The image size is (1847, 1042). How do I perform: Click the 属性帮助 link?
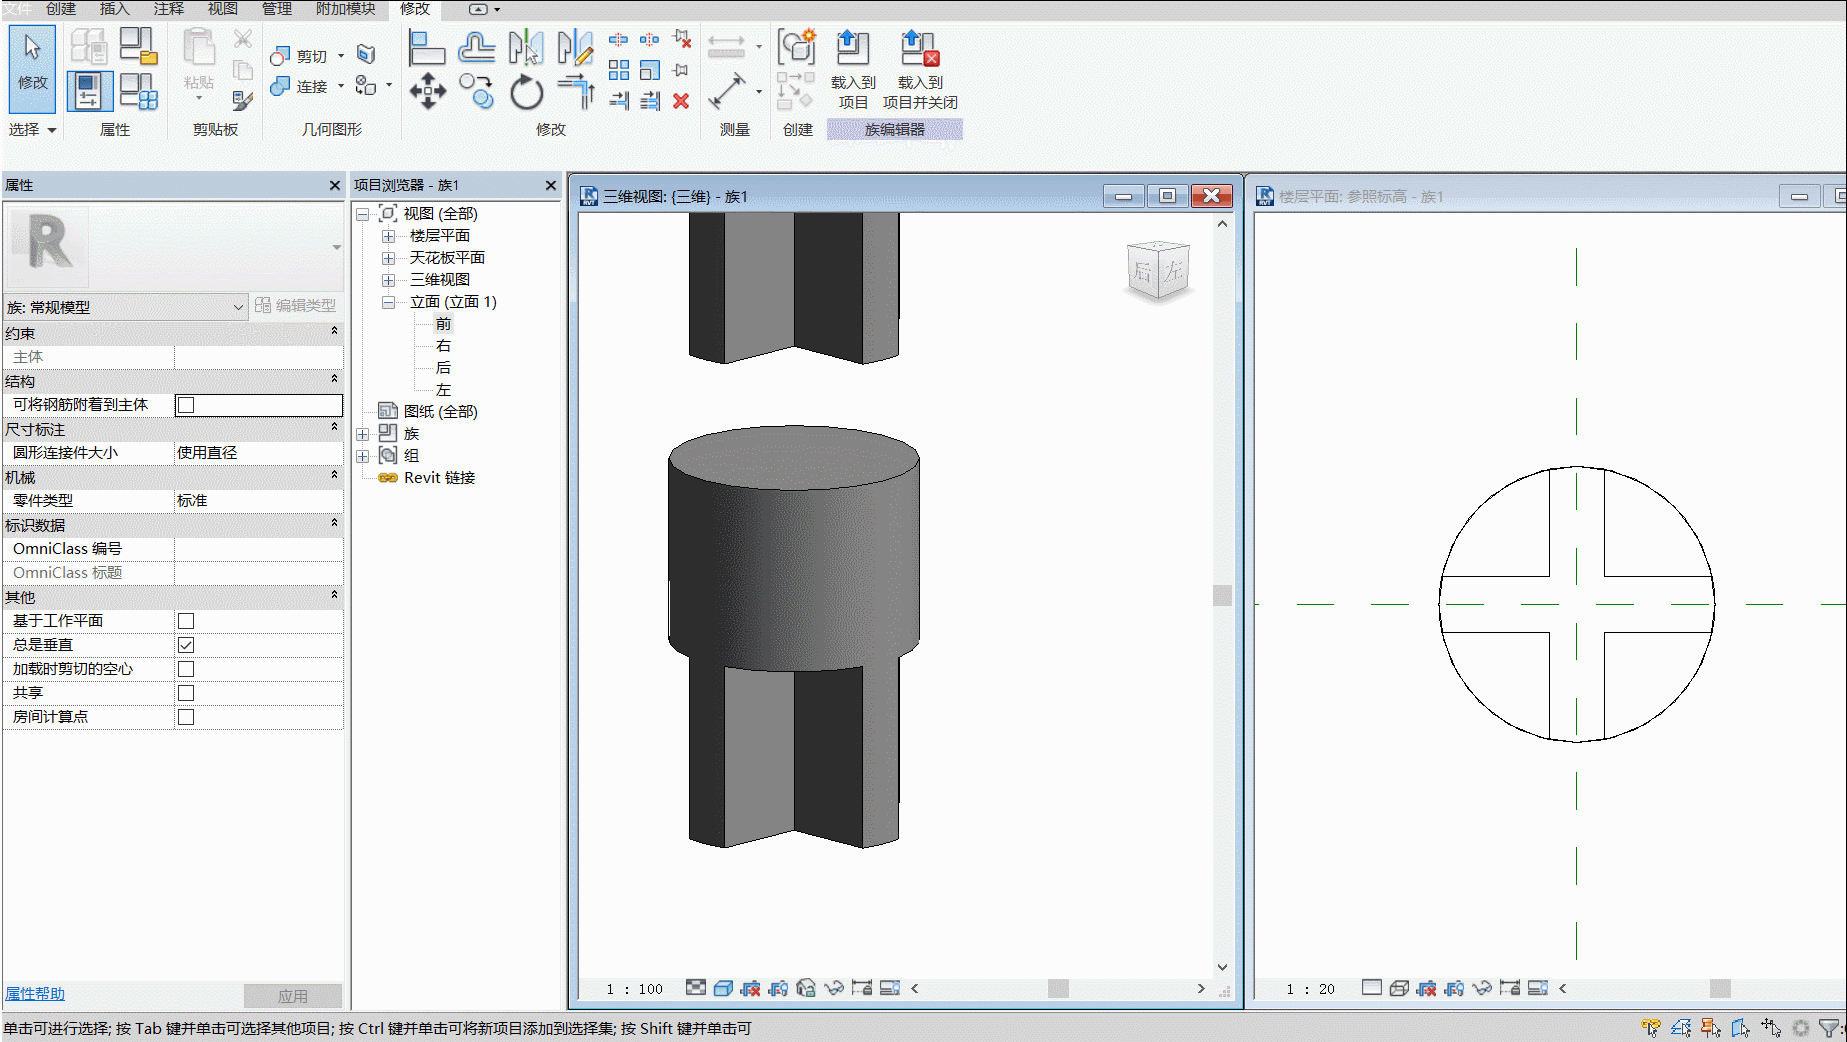[35, 994]
